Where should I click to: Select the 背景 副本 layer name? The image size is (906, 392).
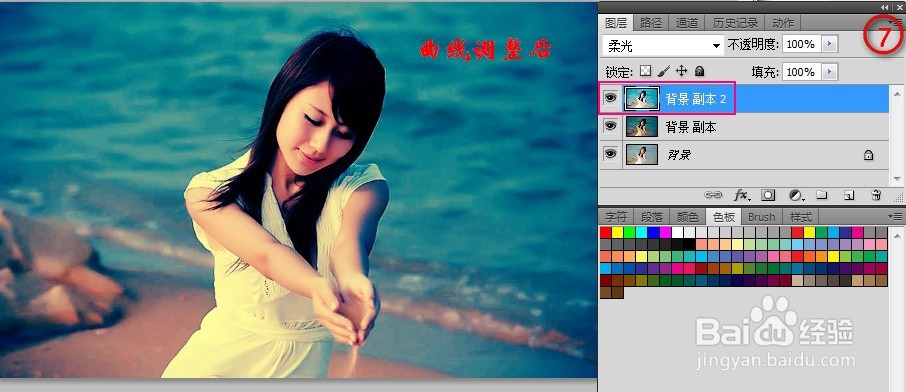pyautogui.click(x=690, y=127)
